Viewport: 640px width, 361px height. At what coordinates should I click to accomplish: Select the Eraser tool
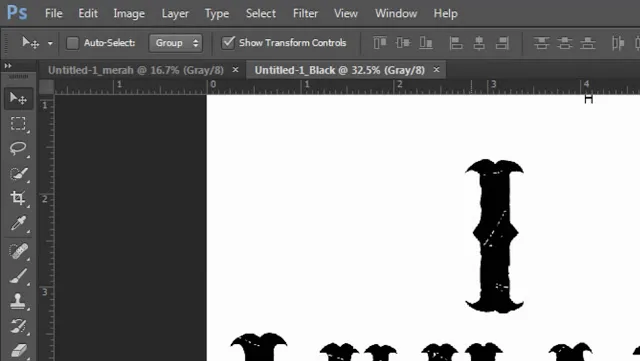pyautogui.click(x=18, y=350)
